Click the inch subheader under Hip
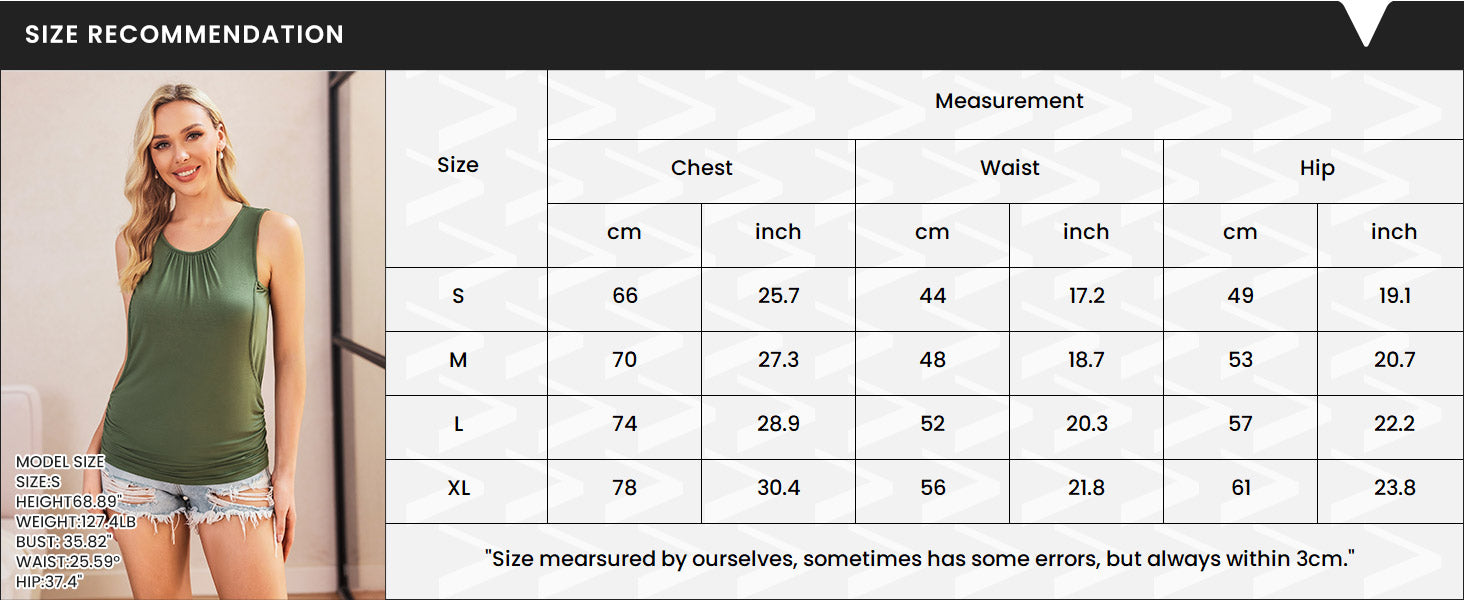The width and height of the screenshot is (1464, 600). (x=1393, y=232)
